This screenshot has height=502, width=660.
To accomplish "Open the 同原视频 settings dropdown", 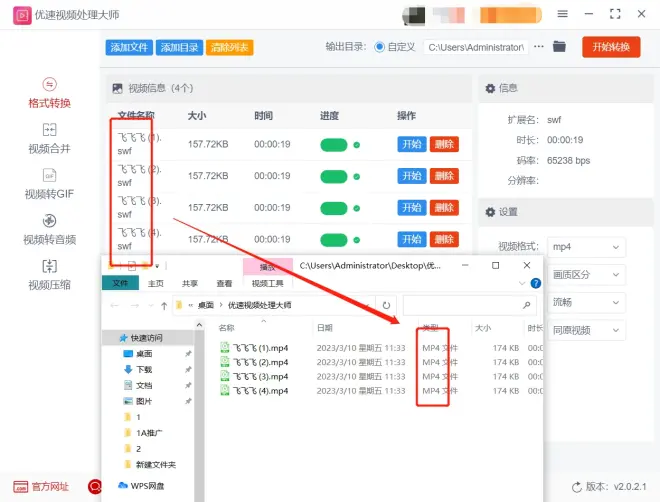I will tap(588, 330).
